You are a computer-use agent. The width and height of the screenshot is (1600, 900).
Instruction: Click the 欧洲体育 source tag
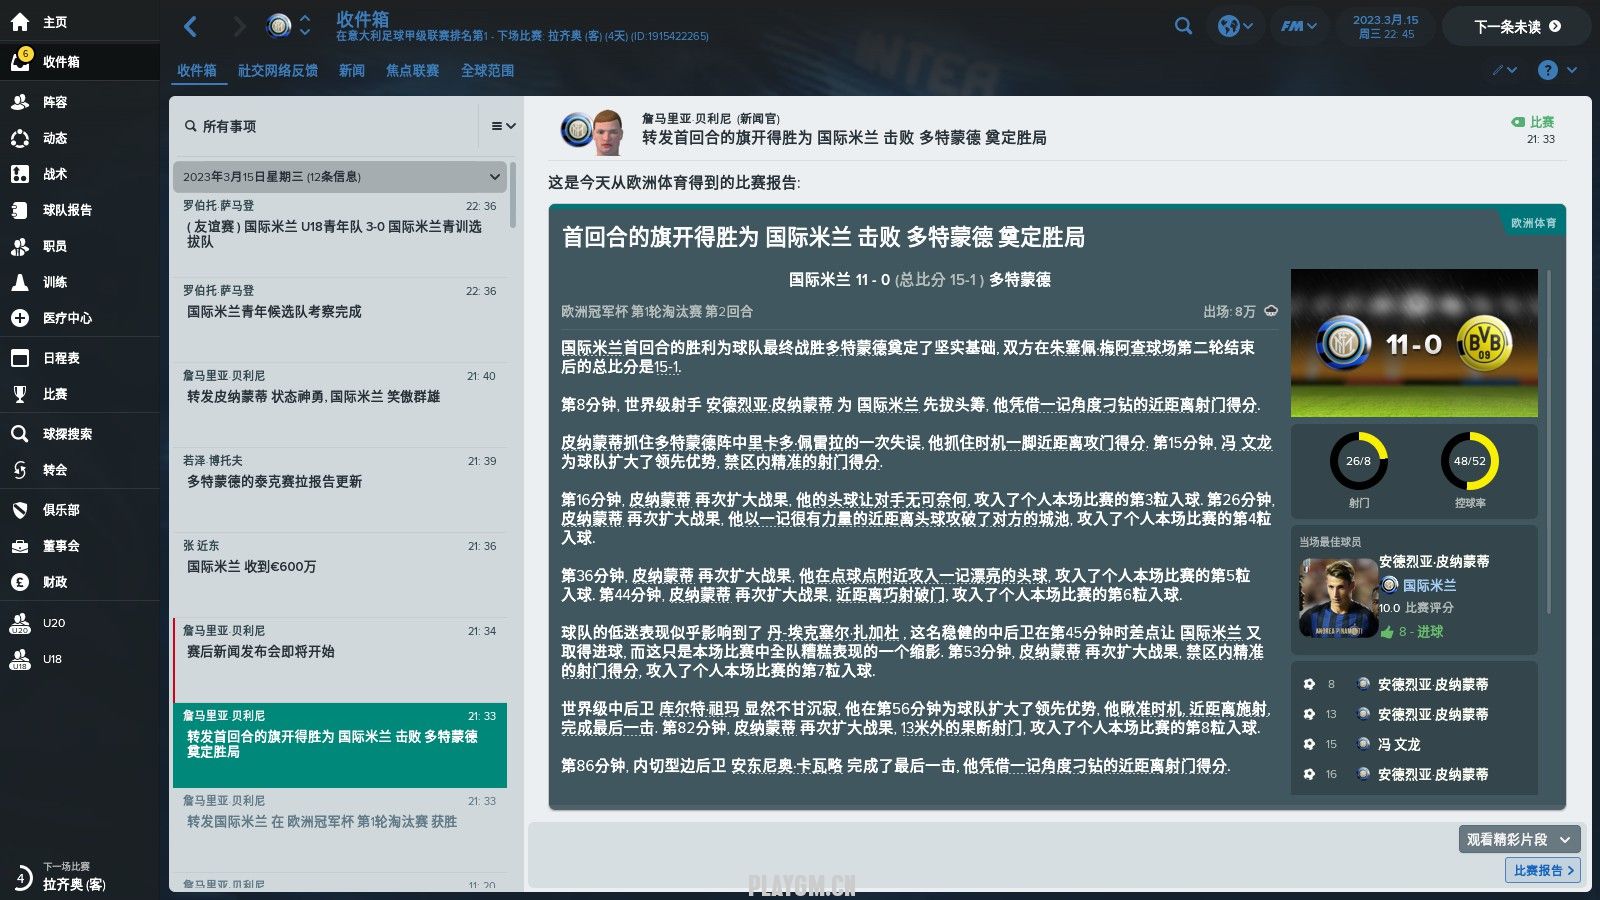click(1533, 223)
